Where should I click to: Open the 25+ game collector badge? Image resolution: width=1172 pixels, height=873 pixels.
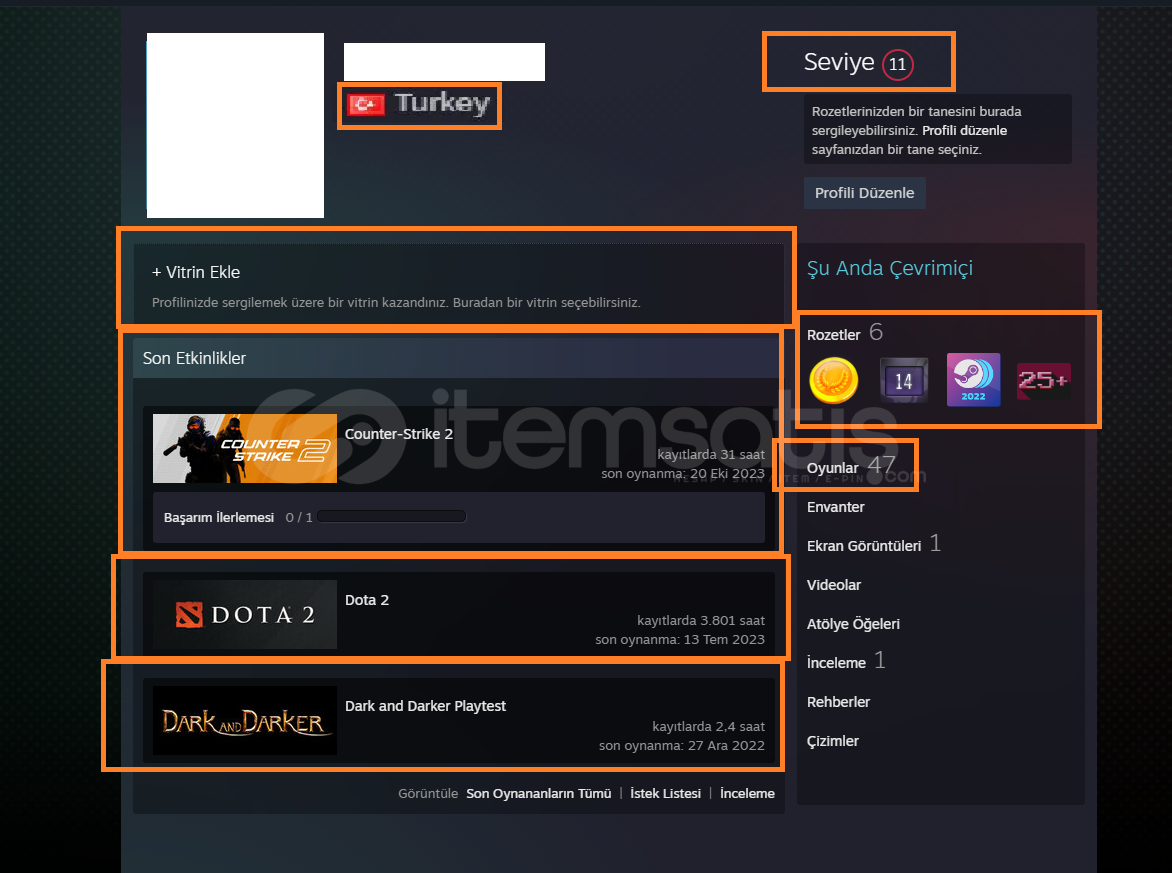click(x=1043, y=380)
